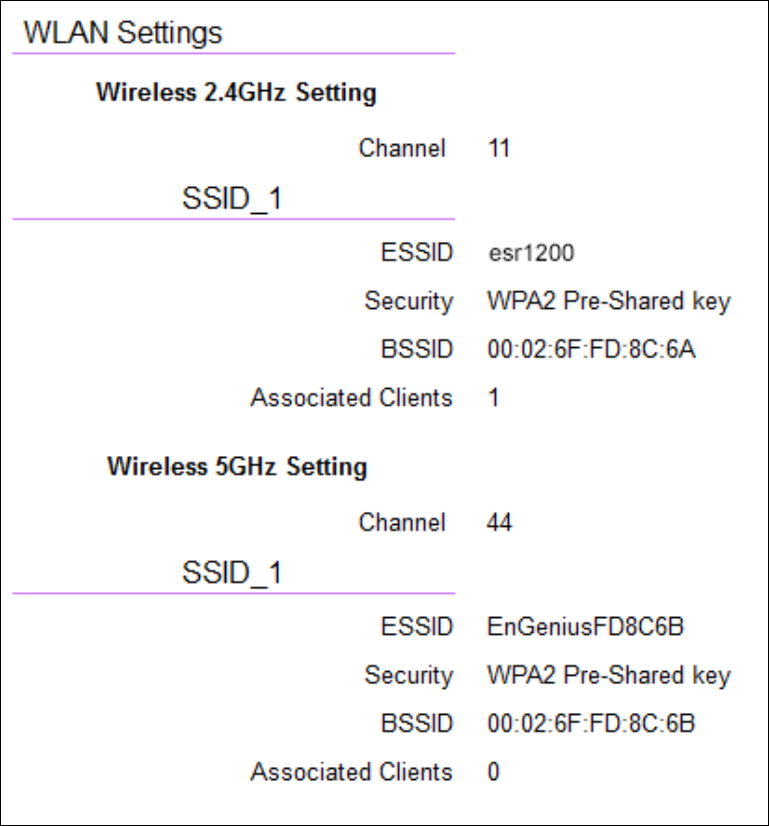Click the 5GHz WPA2 Pre-Shared key text
This screenshot has width=769, height=826.
[x=609, y=675]
